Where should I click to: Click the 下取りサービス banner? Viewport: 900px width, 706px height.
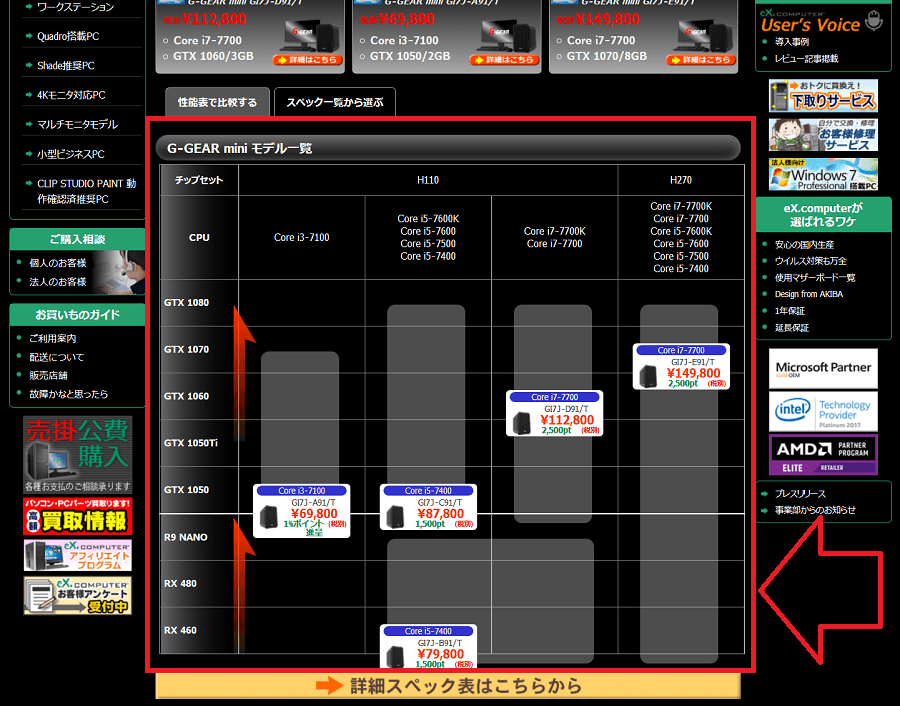(x=823, y=96)
